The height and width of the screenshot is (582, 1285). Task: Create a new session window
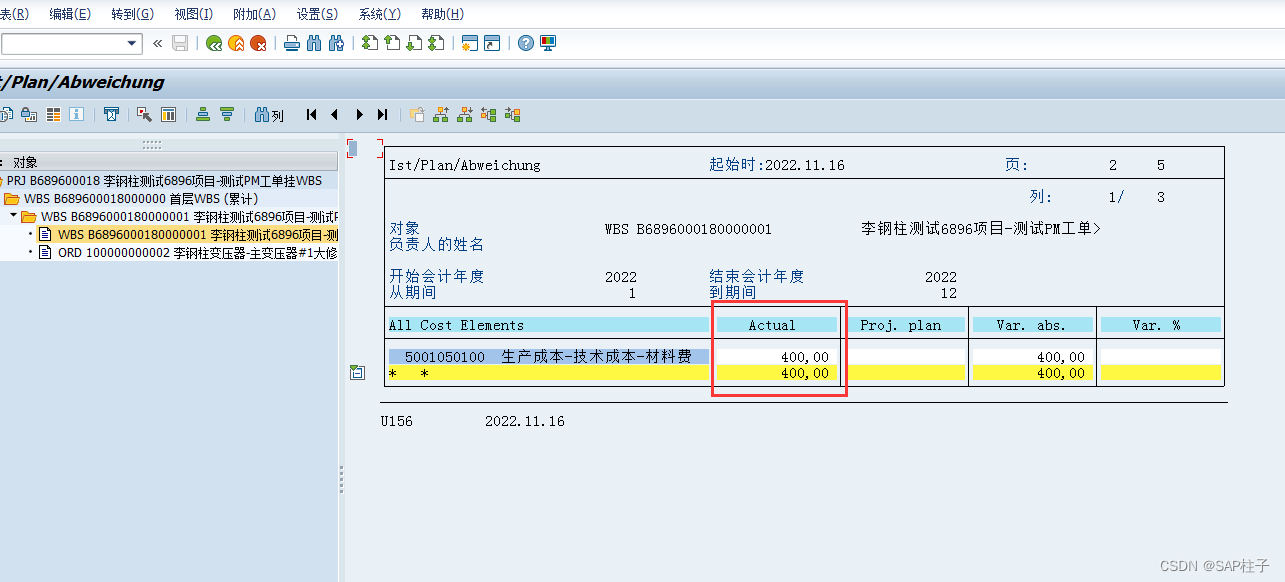(470, 43)
